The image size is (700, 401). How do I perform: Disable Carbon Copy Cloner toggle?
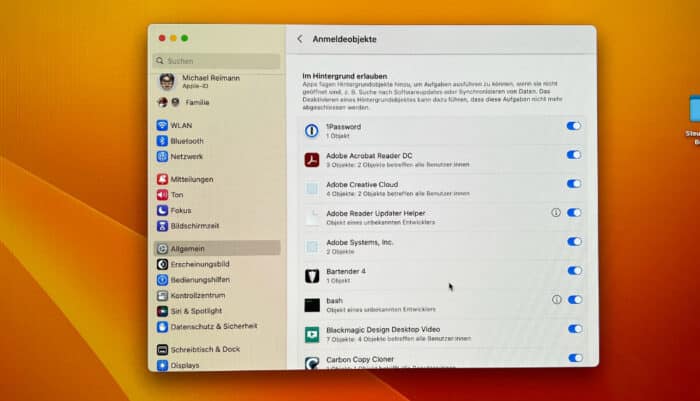575,358
